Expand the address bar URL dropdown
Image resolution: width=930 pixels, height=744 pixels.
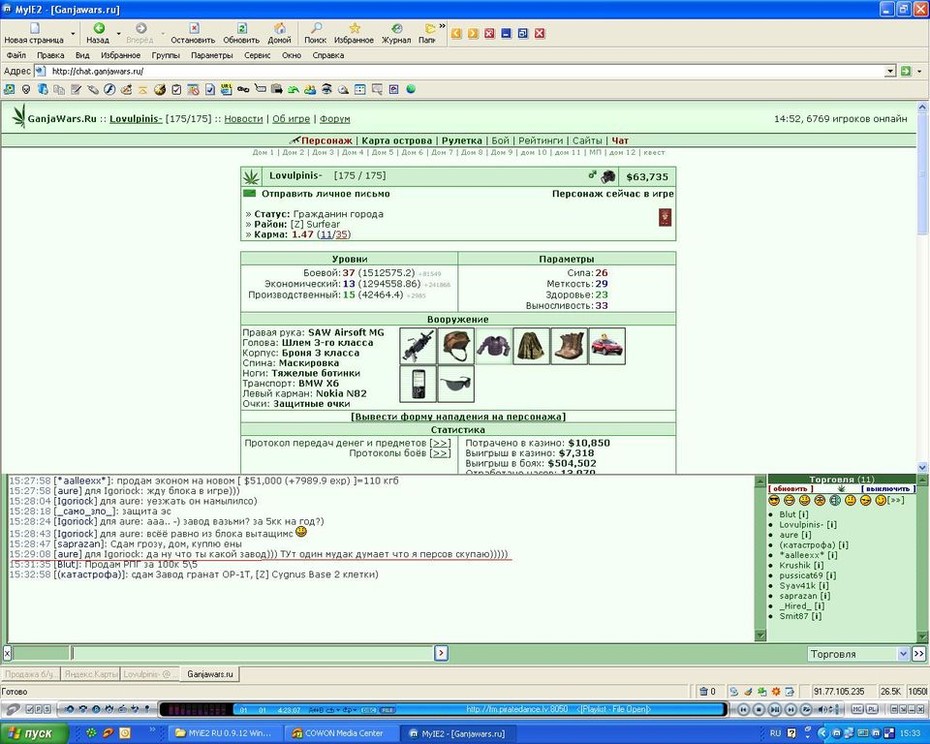[890, 71]
